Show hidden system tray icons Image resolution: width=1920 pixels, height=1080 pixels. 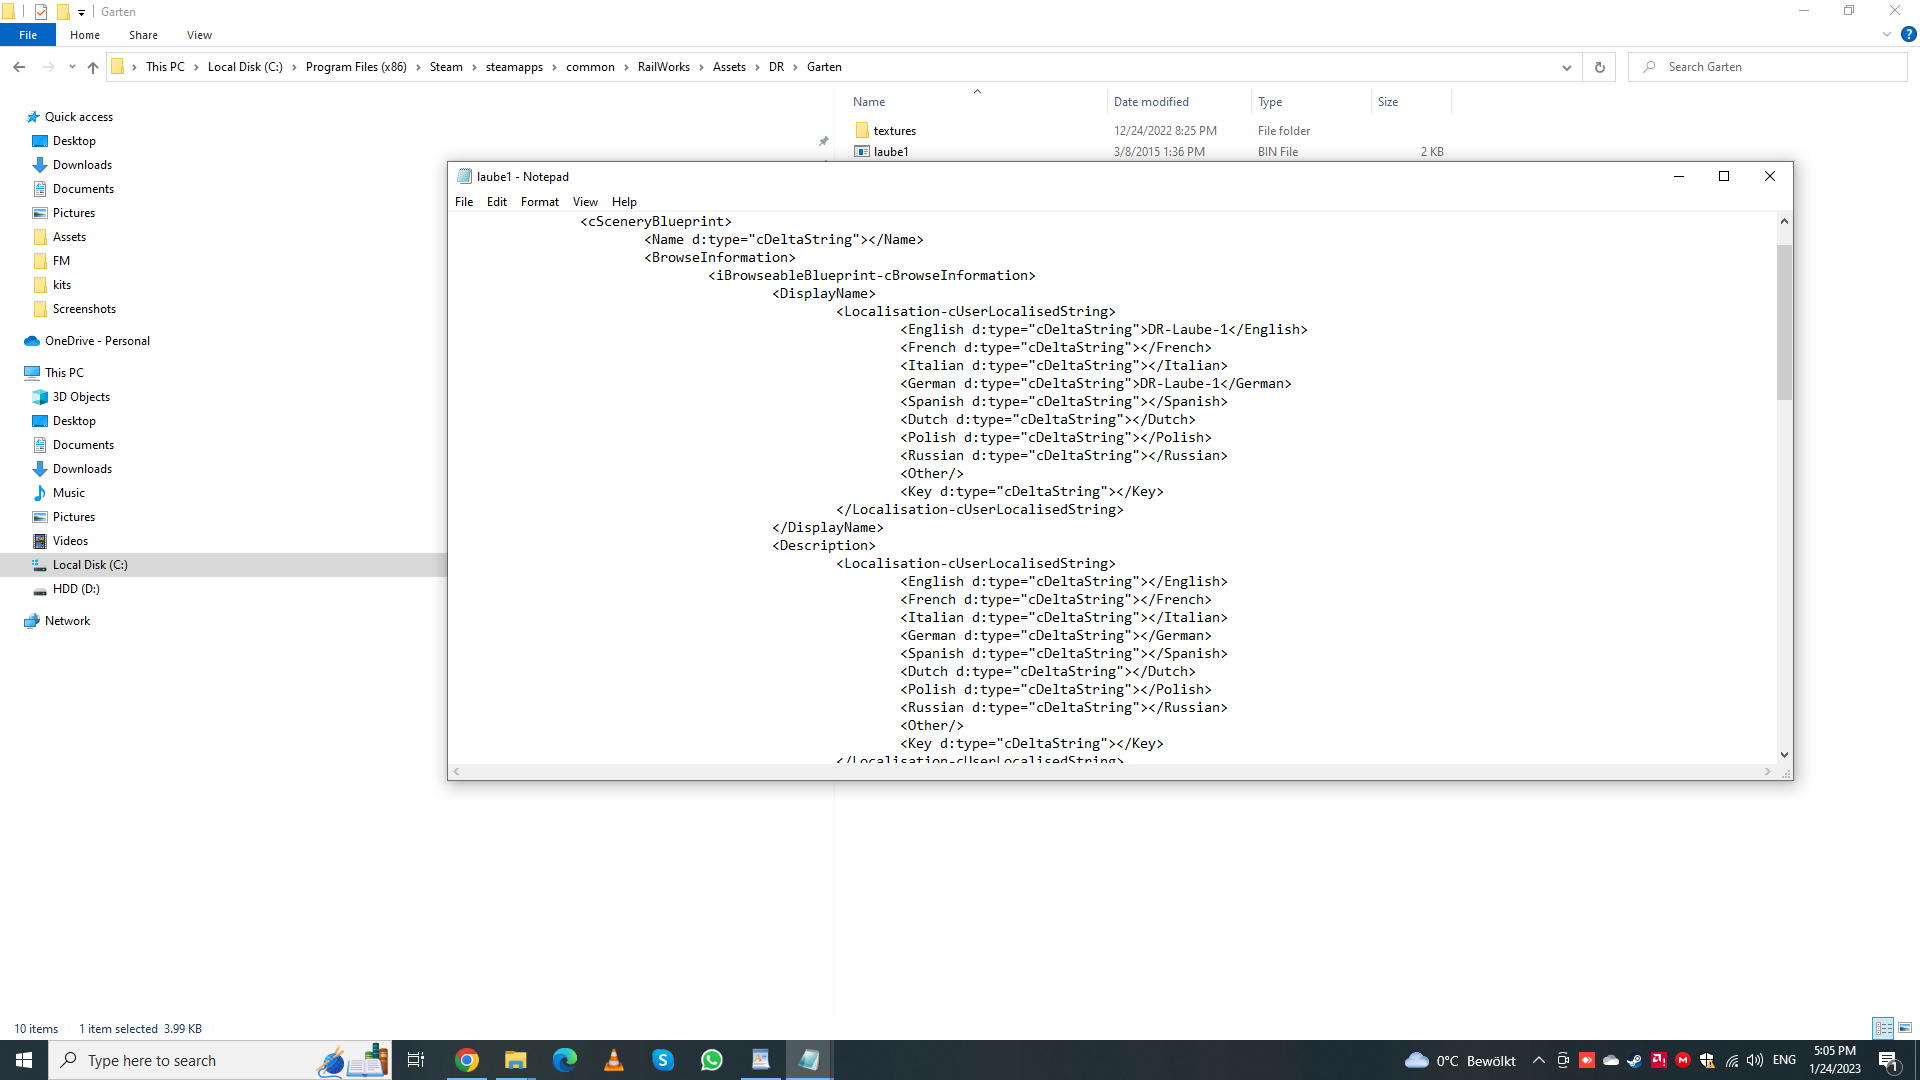(x=1539, y=1060)
